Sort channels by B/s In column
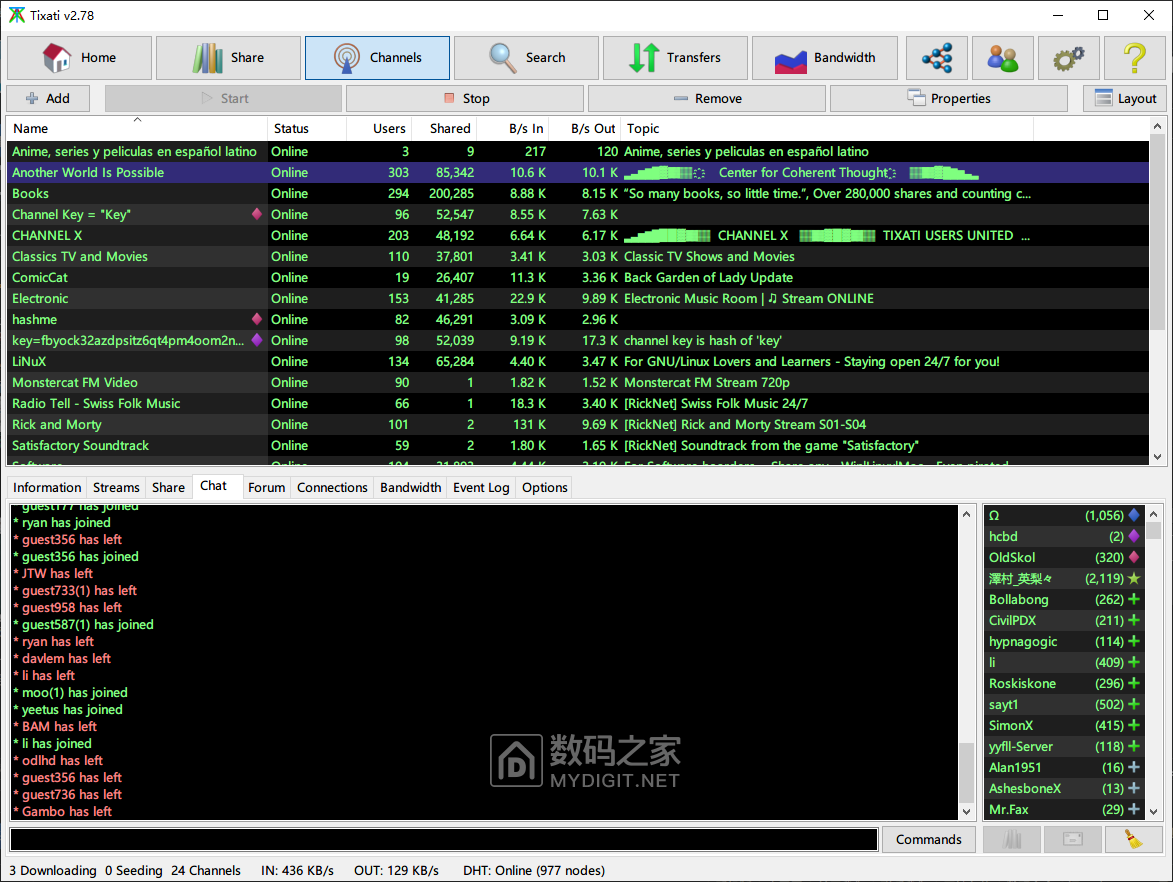 (512, 128)
